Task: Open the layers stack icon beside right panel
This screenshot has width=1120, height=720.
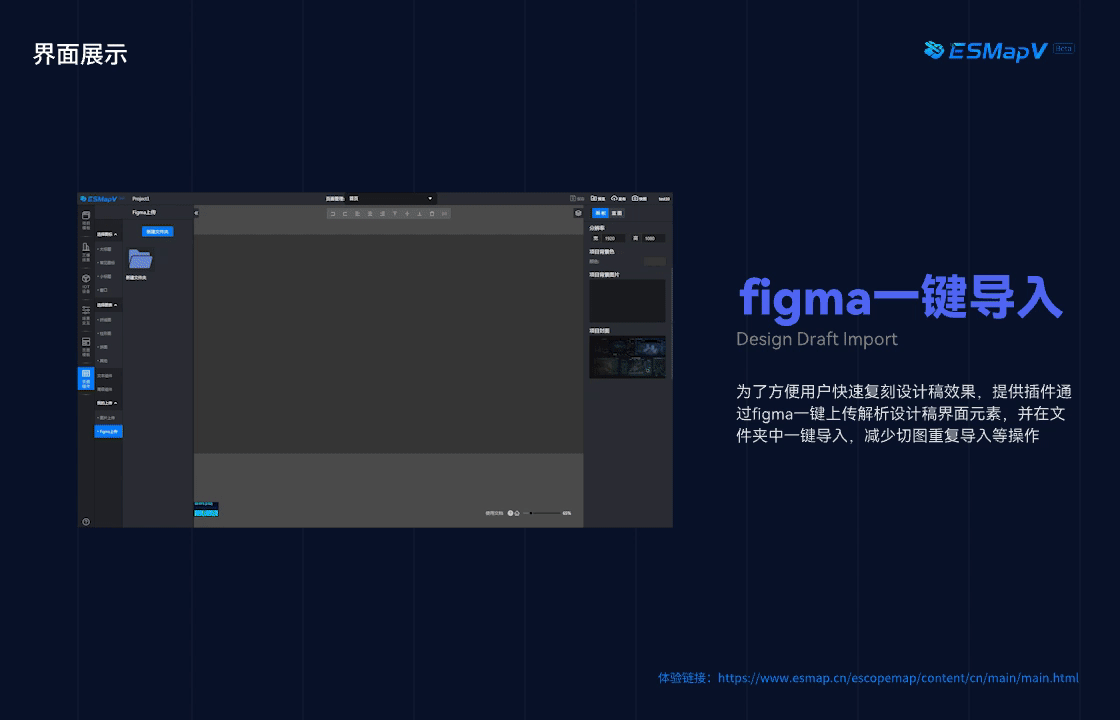Action: 578,213
